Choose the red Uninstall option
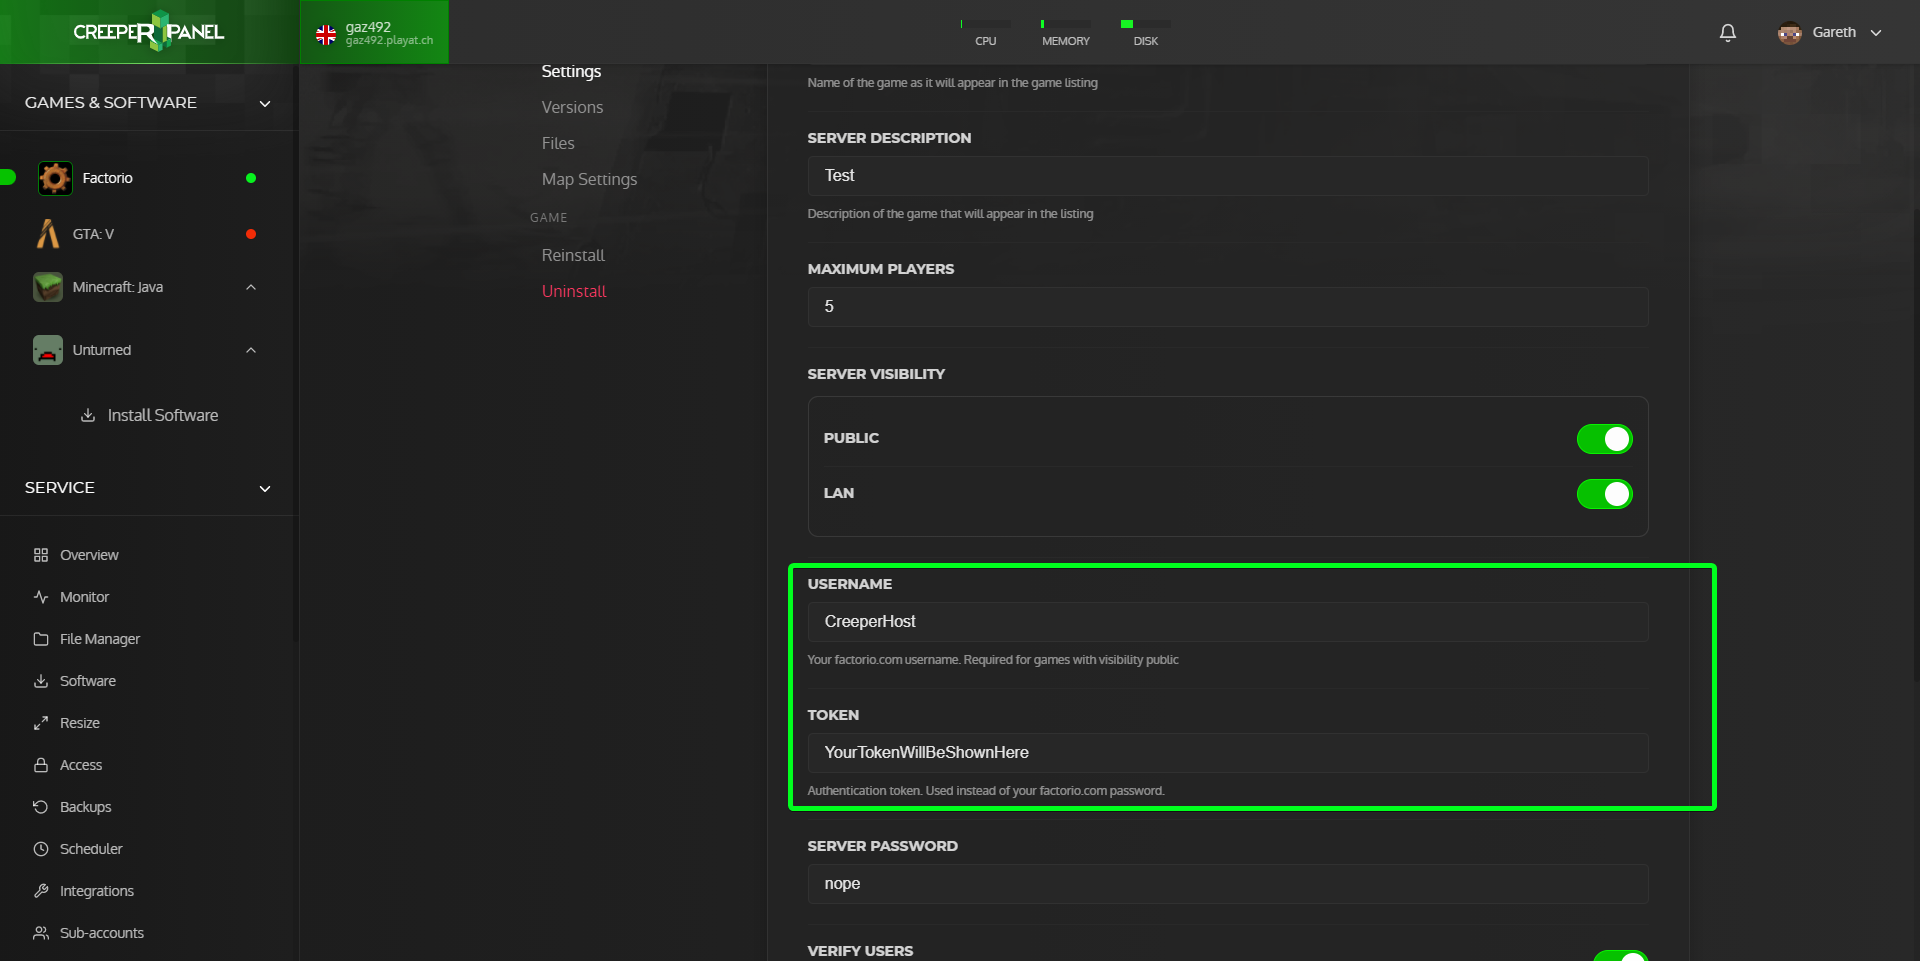Screen dimensions: 1920x961 574,291
